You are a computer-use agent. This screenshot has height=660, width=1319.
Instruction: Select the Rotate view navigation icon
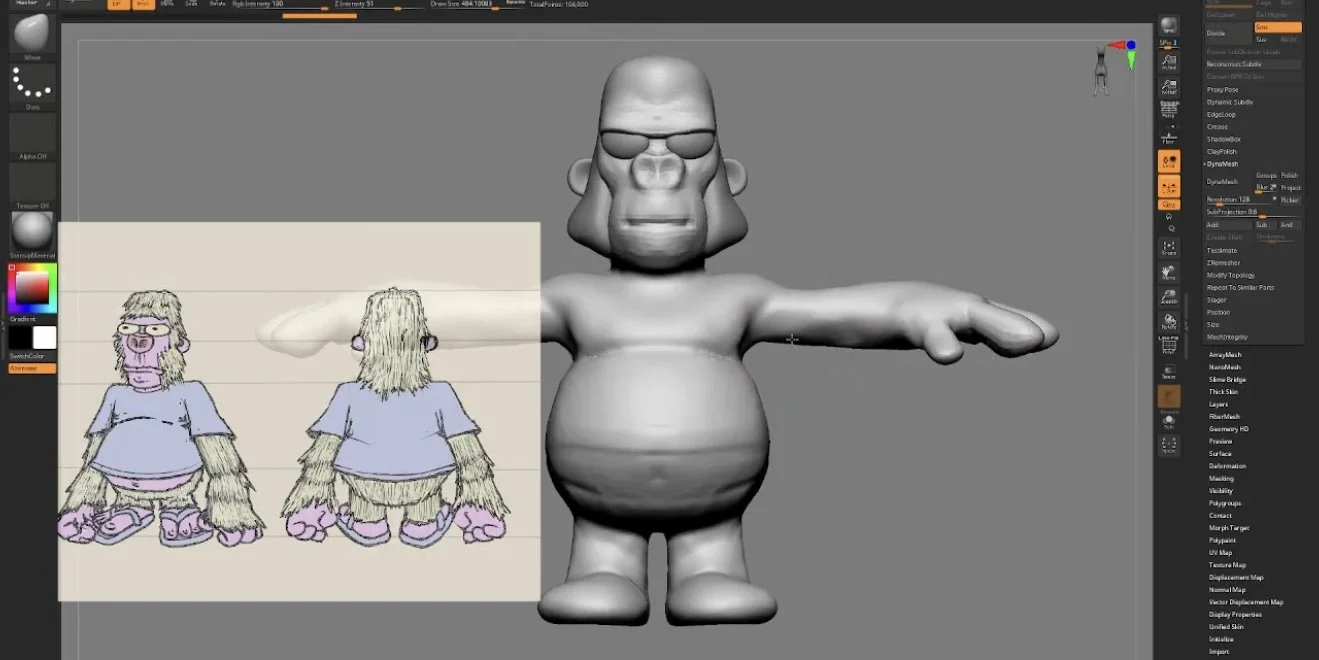coord(1168,322)
